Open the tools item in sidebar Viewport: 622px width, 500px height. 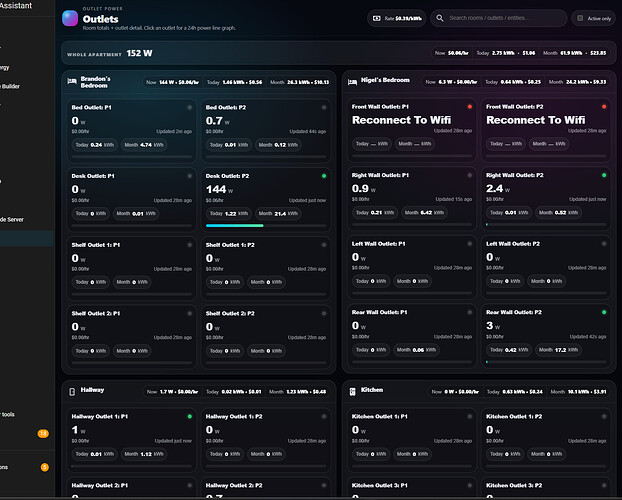tap(8, 414)
